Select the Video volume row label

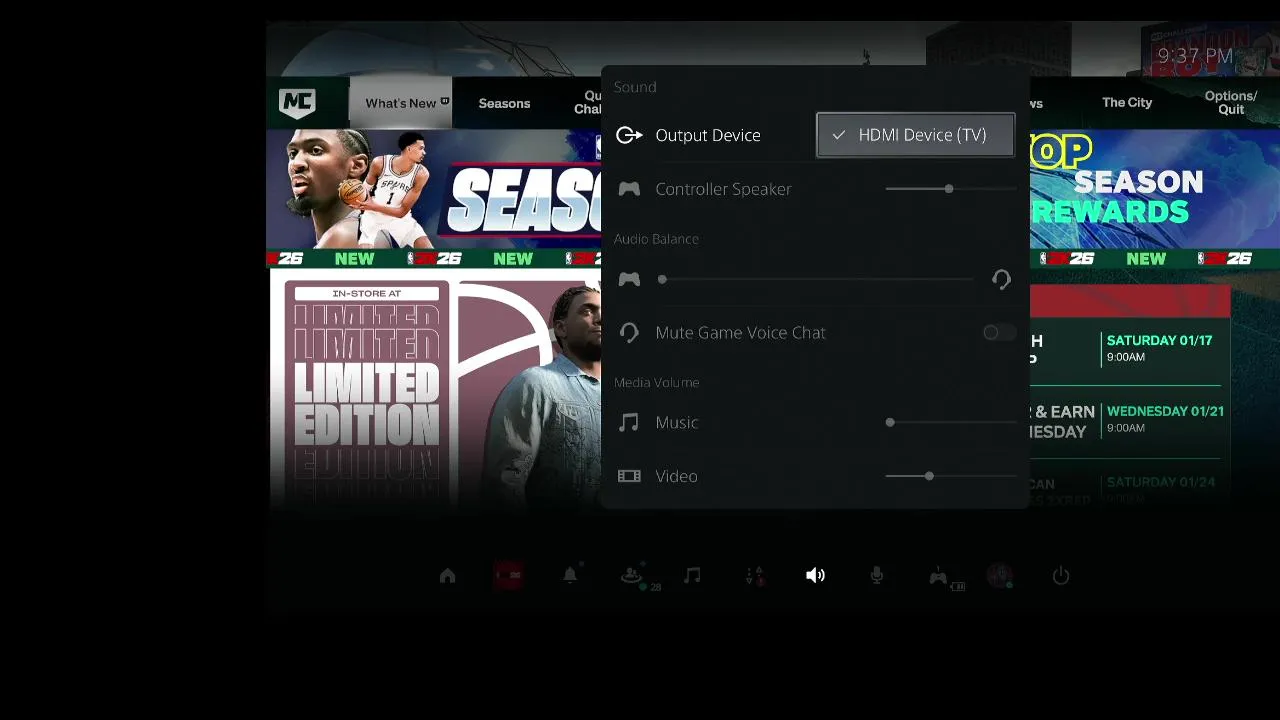click(x=676, y=476)
